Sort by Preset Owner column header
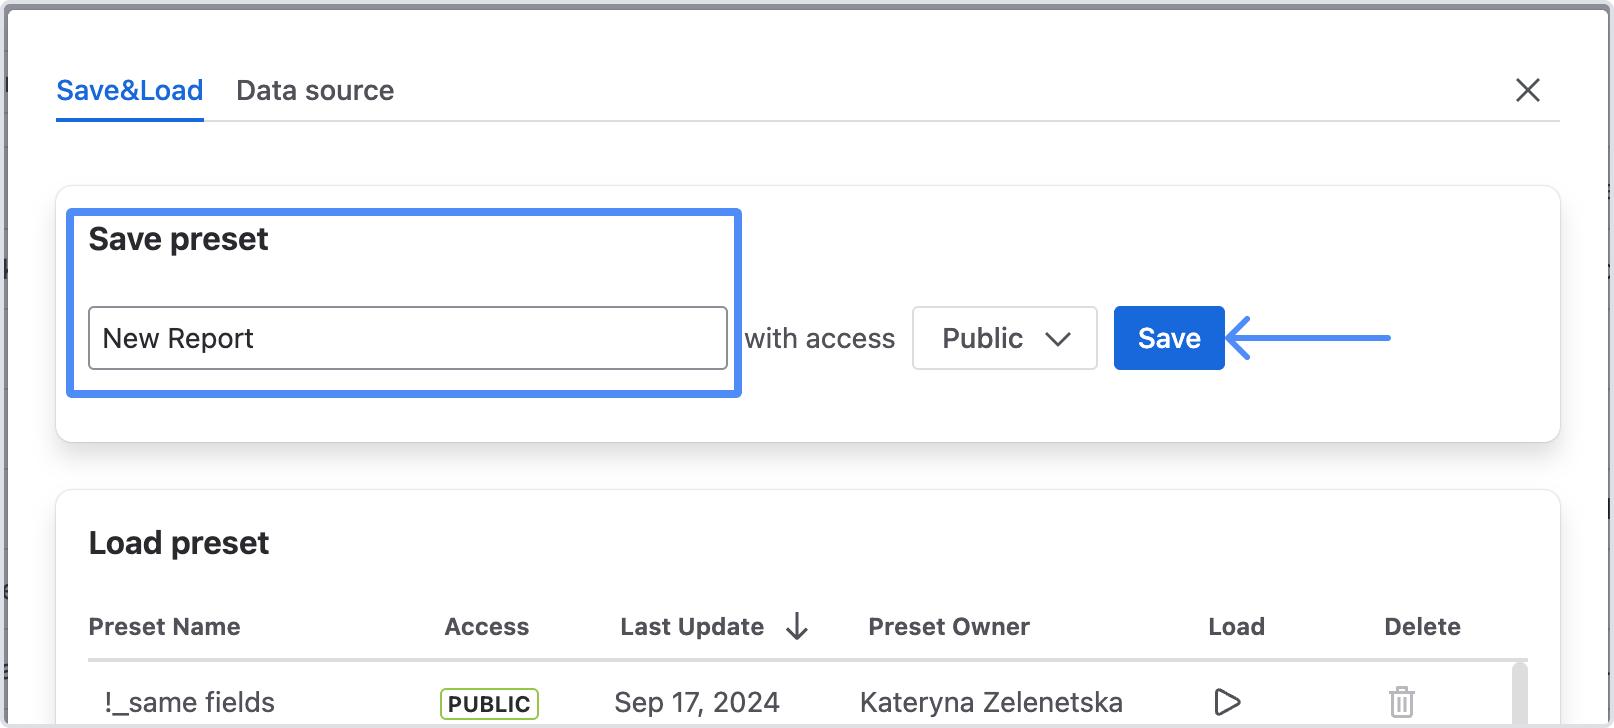1614x728 pixels. tap(949, 627)
